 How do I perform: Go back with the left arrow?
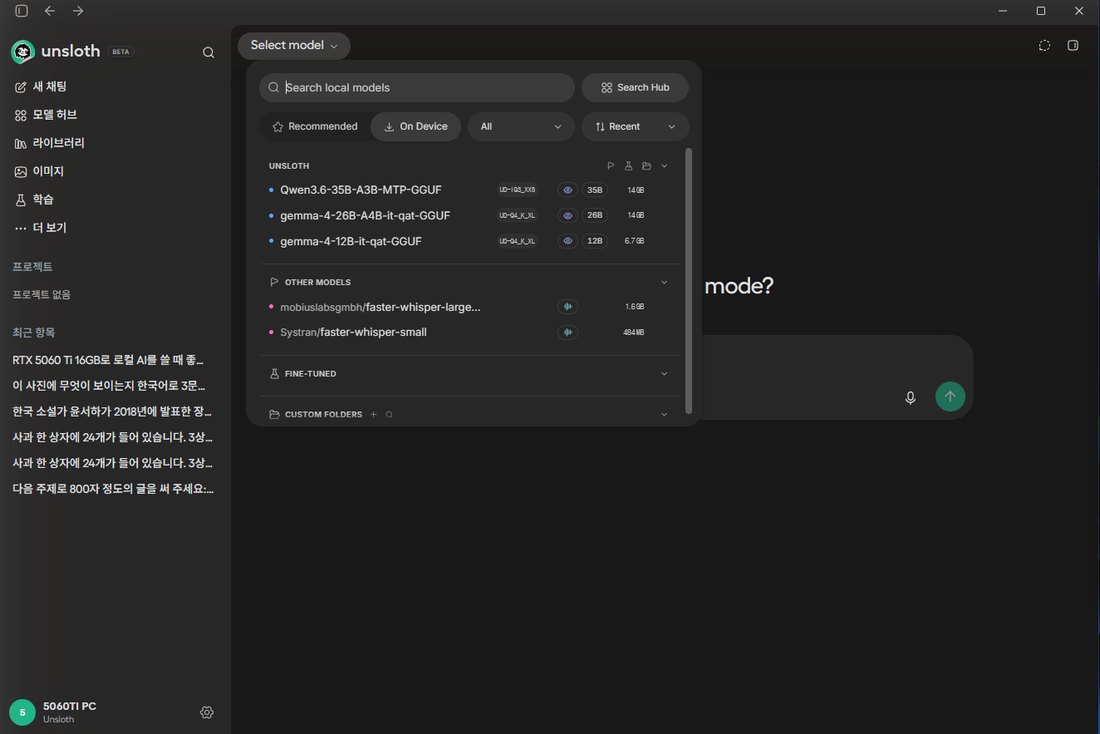[50, 11]
